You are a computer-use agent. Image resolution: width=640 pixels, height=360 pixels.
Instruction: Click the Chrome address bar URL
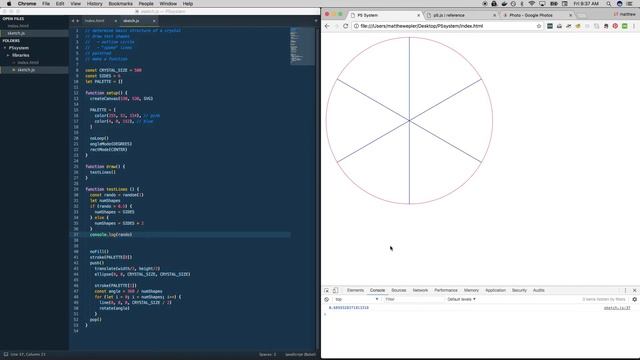(421, 26)
